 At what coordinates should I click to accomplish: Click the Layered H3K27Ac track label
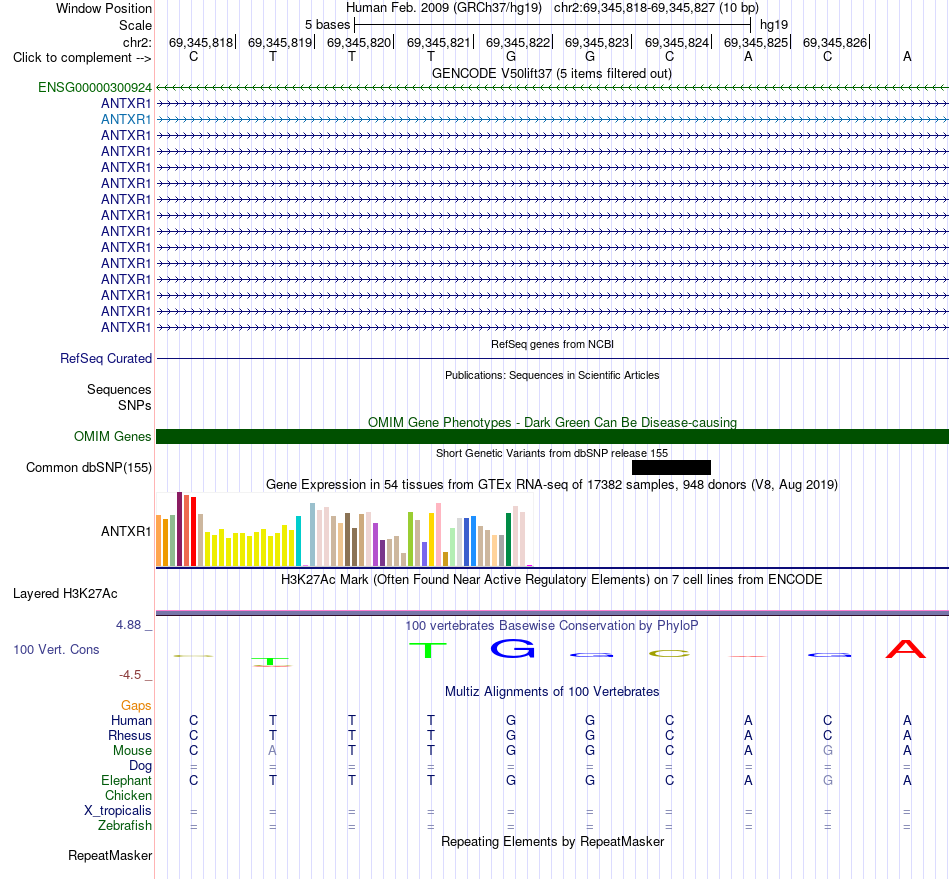pyautogui.click(x=65, y=594)
